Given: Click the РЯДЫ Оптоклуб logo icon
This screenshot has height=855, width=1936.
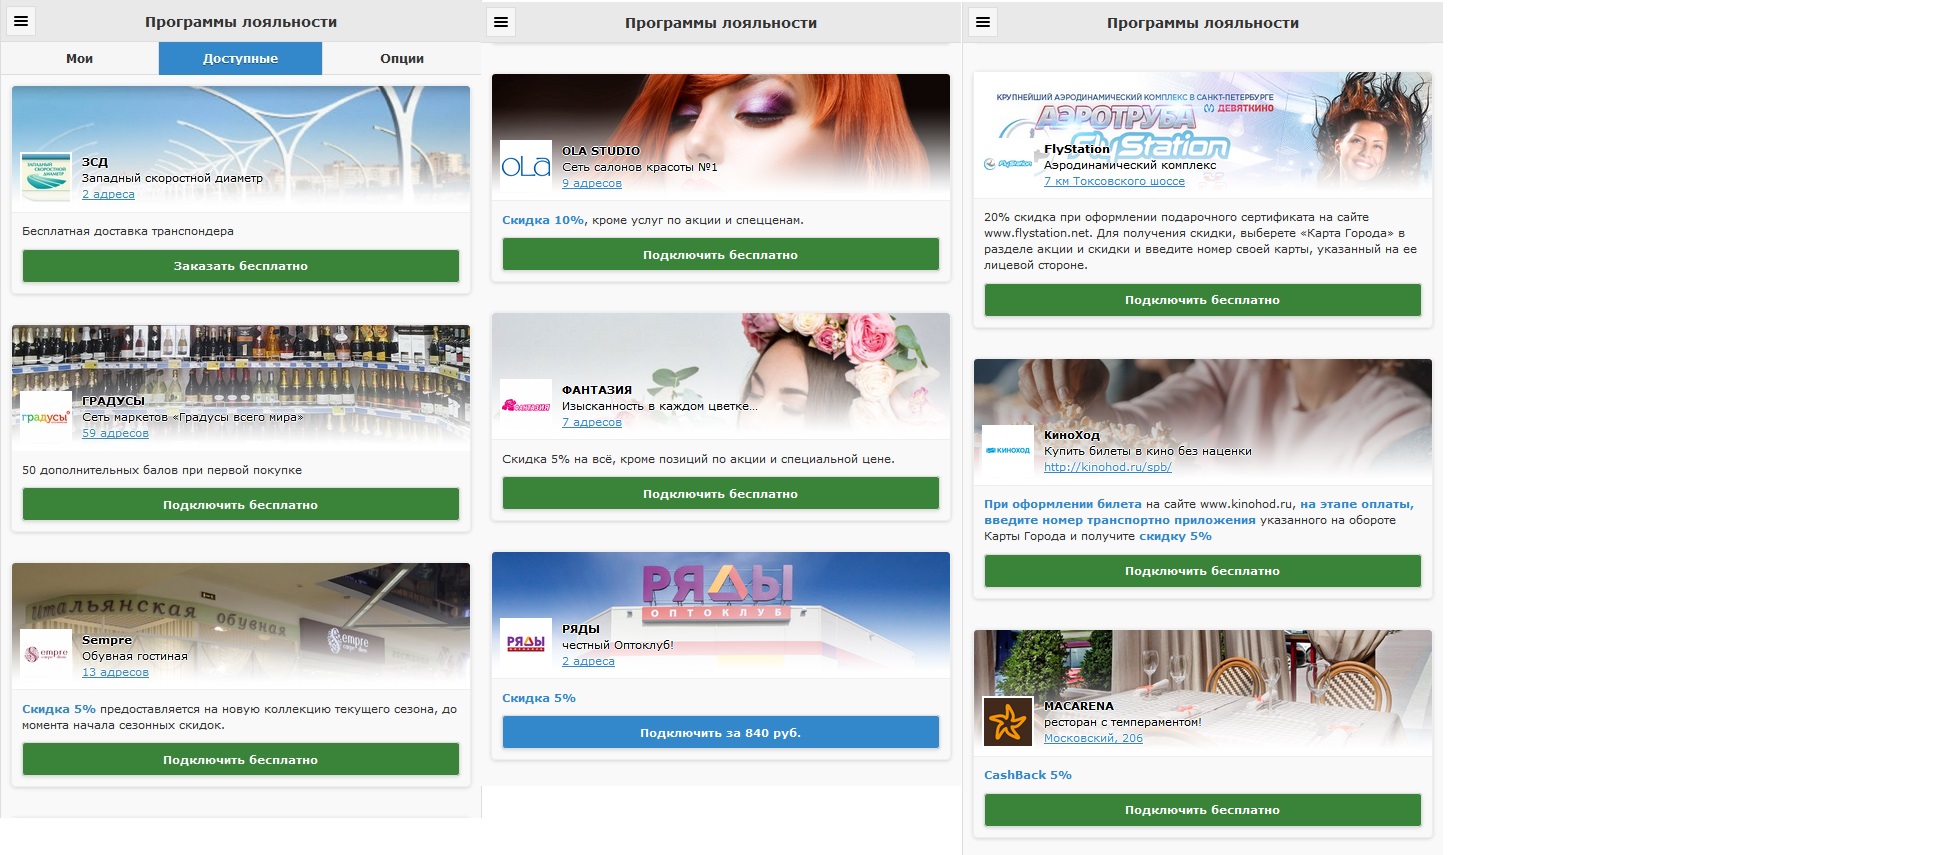Looking at the screenshot, I should point(526,644).
